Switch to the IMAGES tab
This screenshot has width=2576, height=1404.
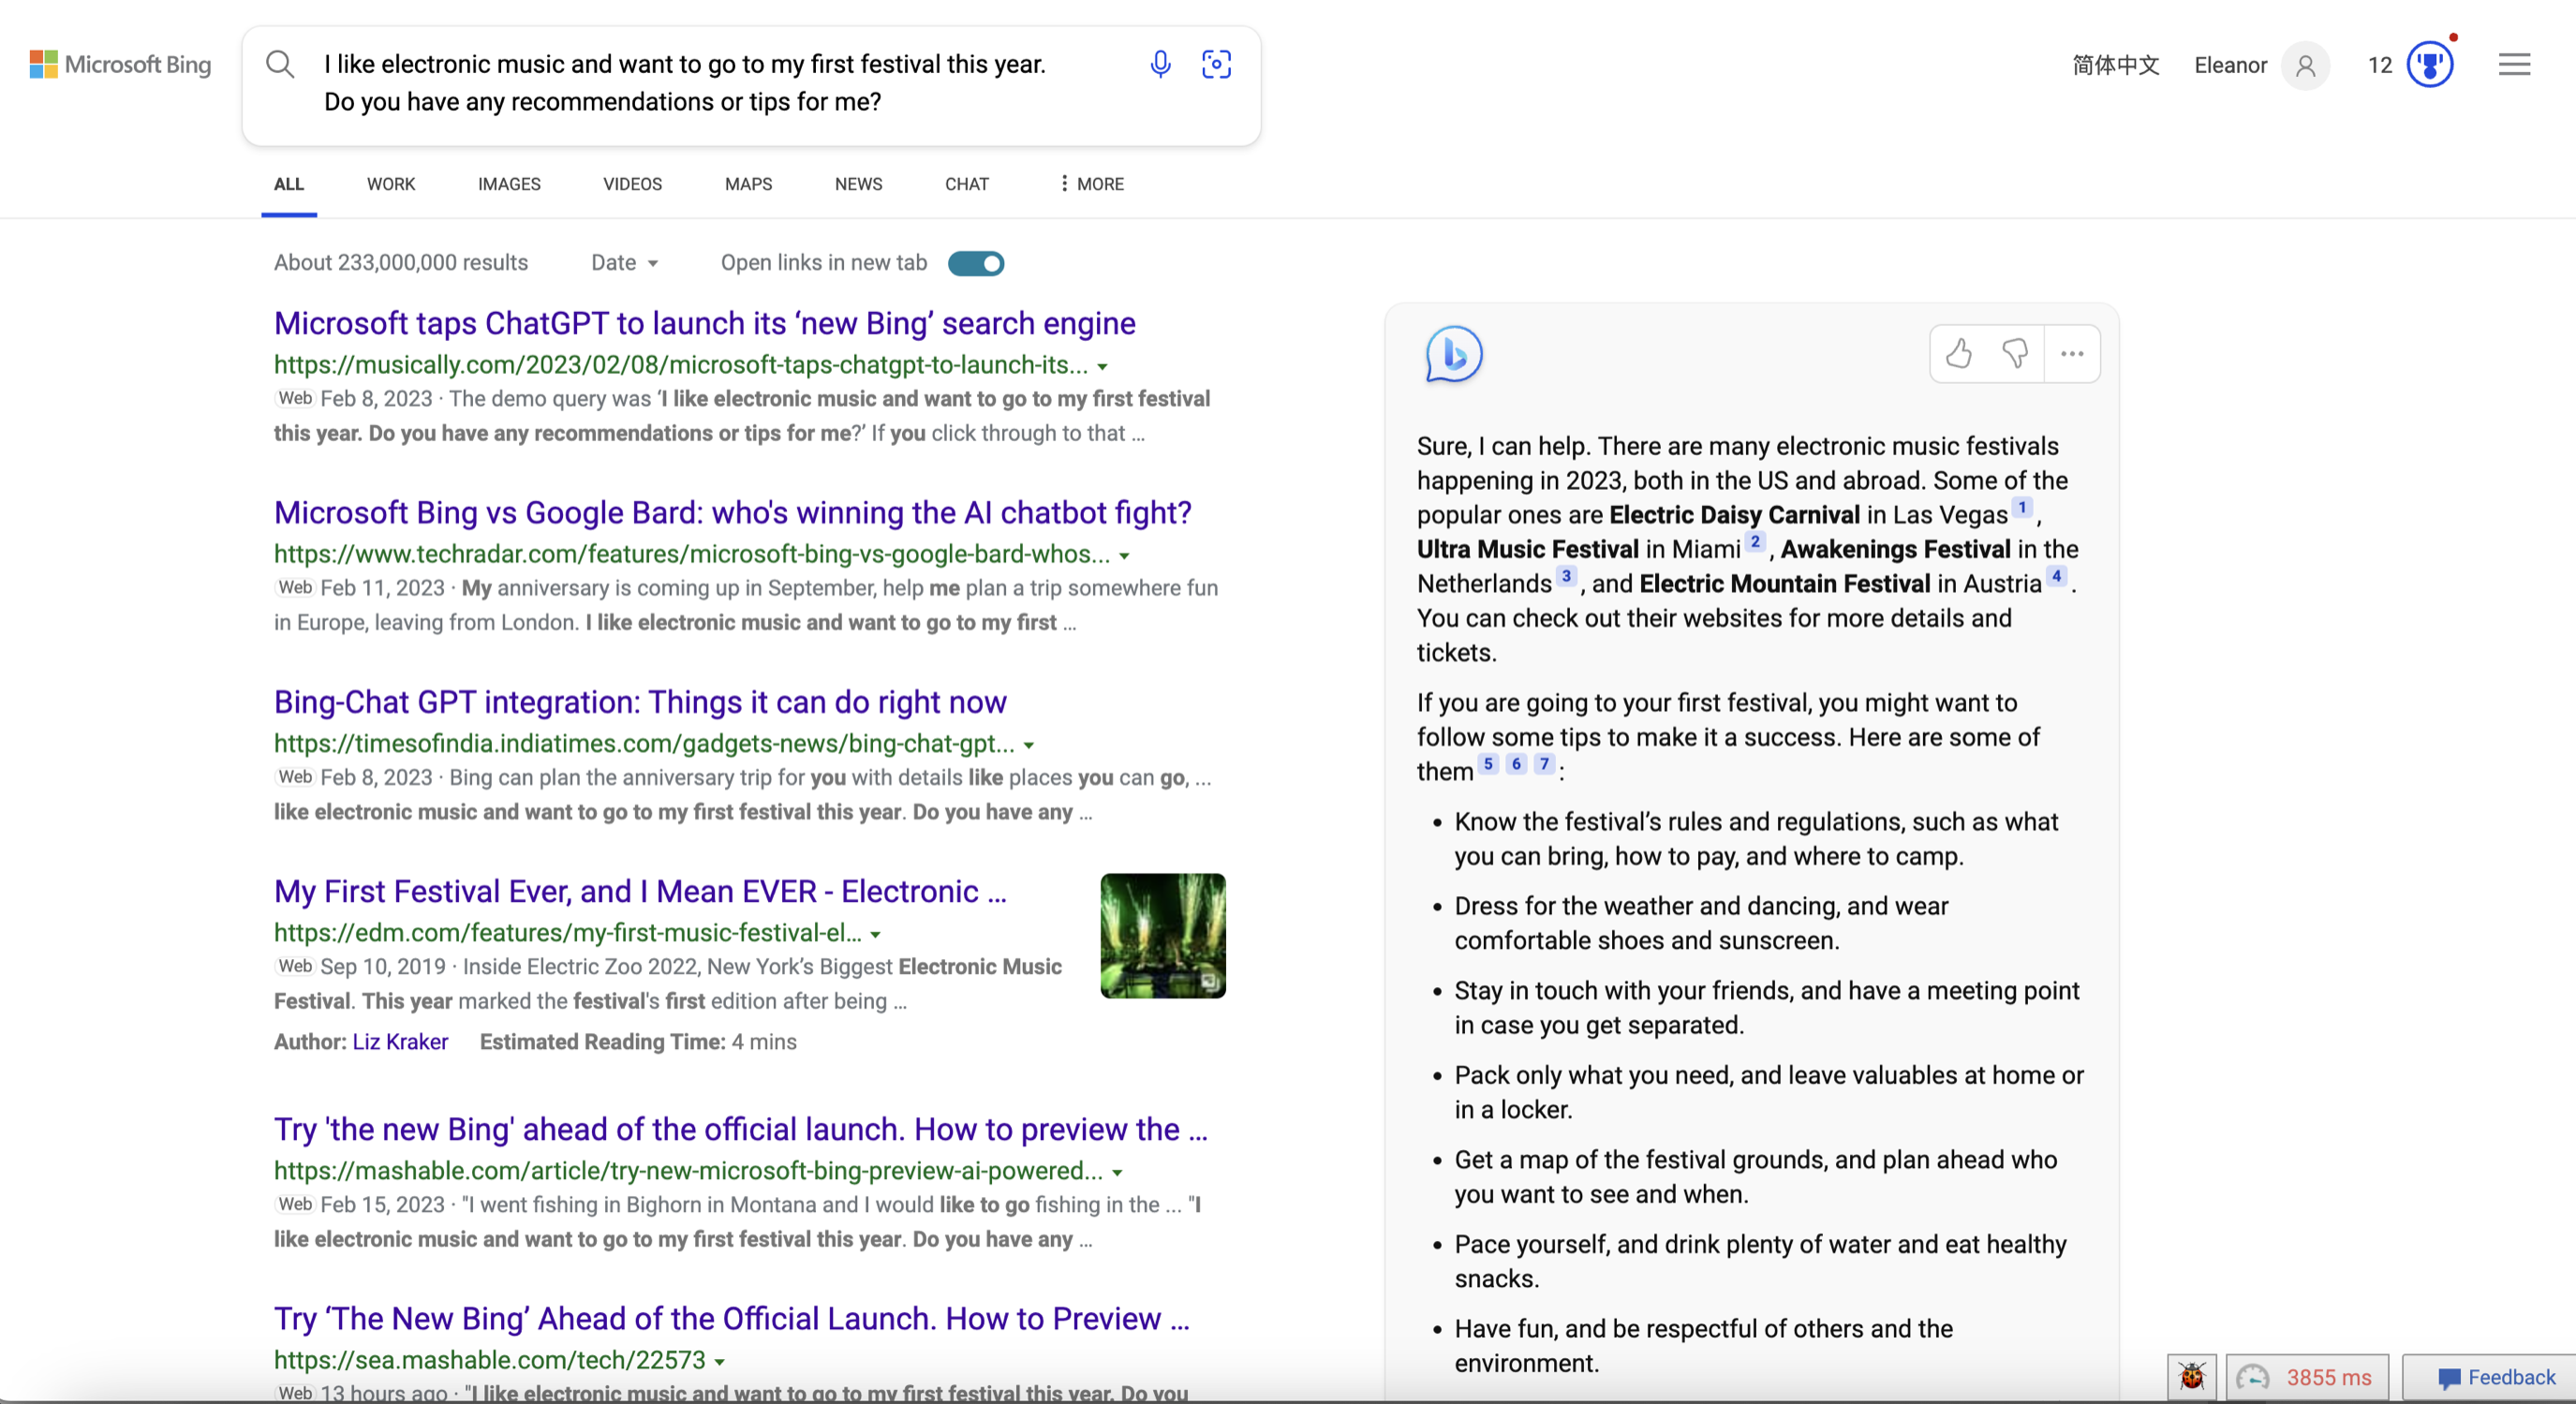(509, 184)
